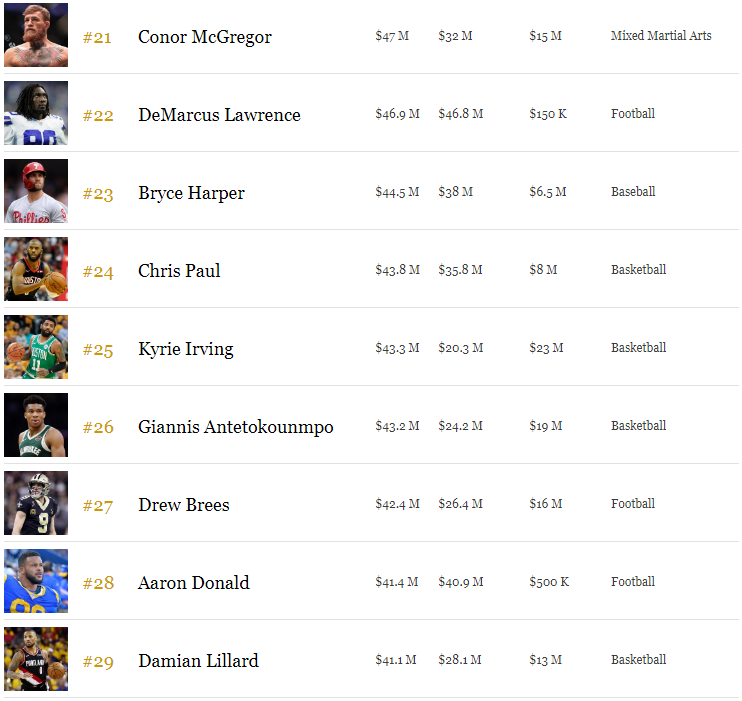Open Giannis Antetokounmpo's photo thumbnail
This screenshot has width=742, height=701.
point(36,425)
